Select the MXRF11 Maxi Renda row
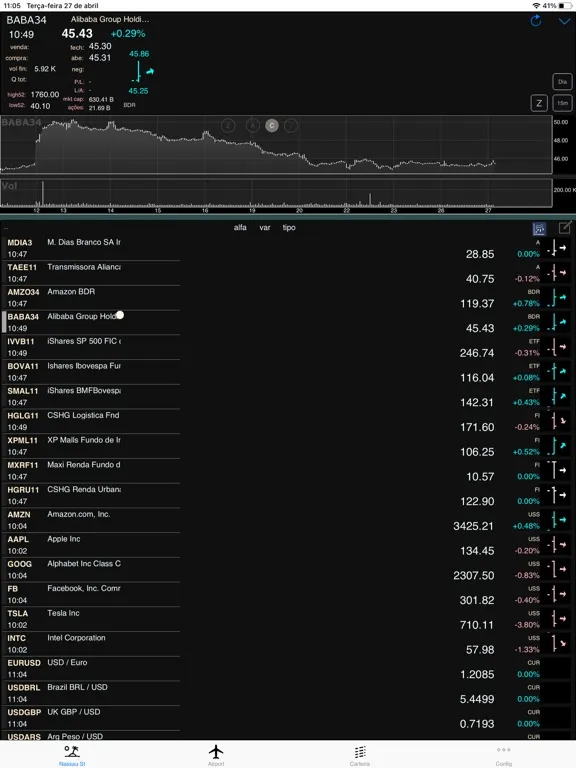The image size is (576, 768). tap(288, 471)
